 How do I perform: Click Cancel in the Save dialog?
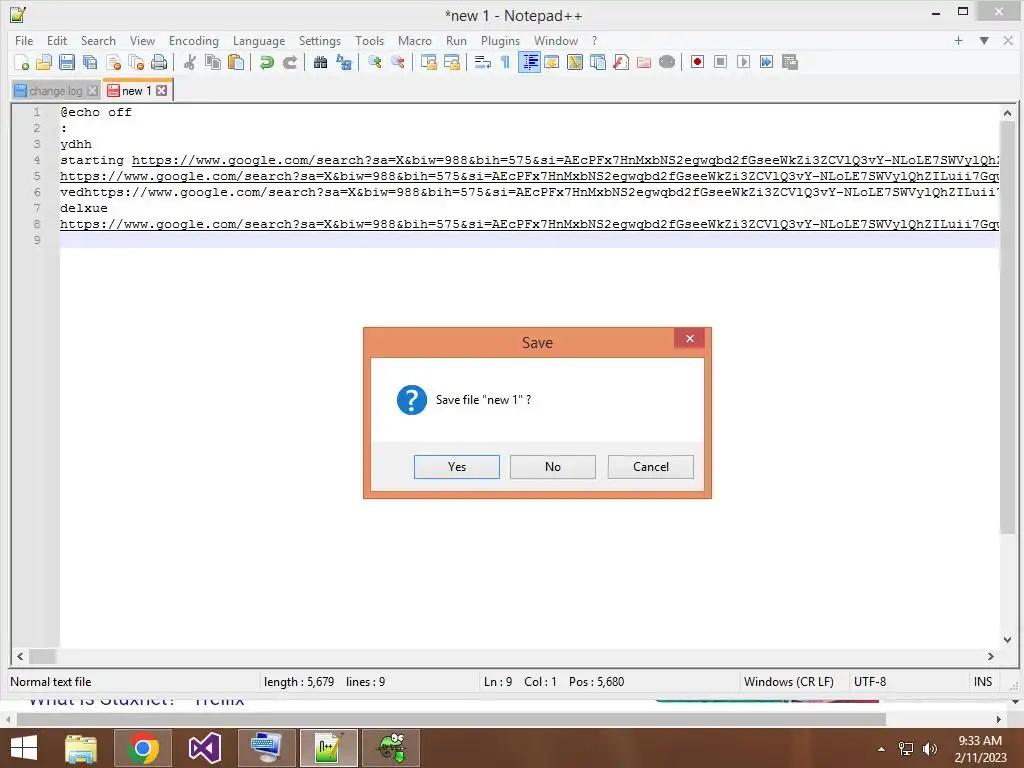click(650, 467)
